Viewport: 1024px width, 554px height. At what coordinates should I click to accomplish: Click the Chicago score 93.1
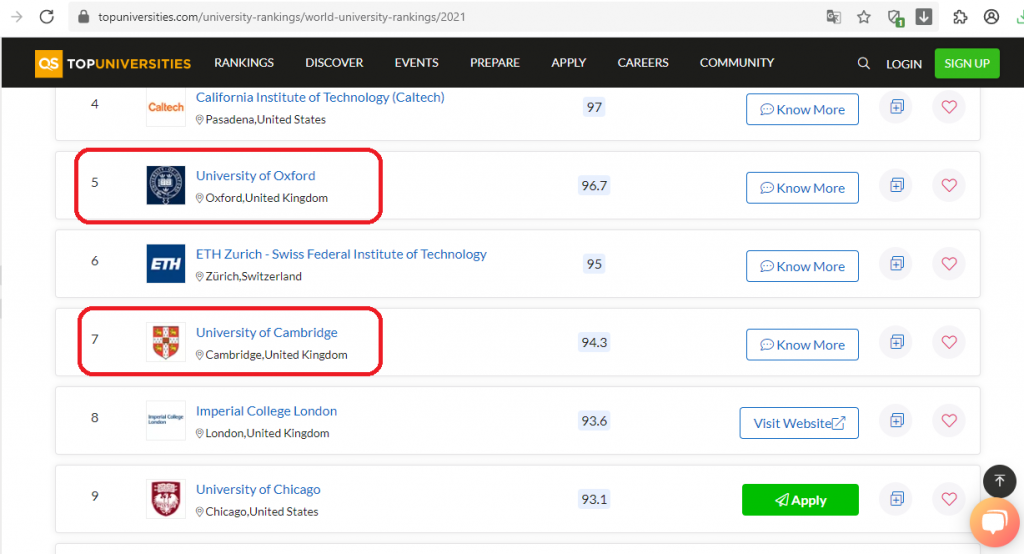pyautogui.click(x=594, y=499)
